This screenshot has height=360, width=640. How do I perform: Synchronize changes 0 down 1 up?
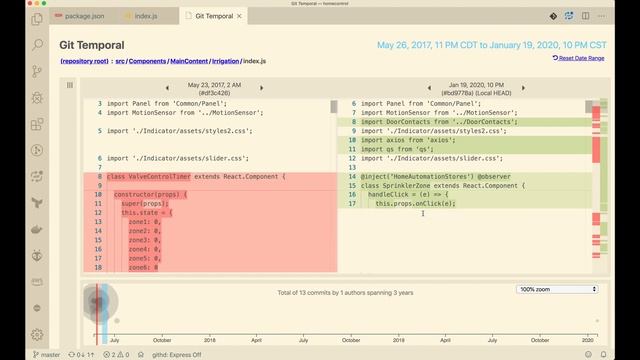tap(81, 355)
